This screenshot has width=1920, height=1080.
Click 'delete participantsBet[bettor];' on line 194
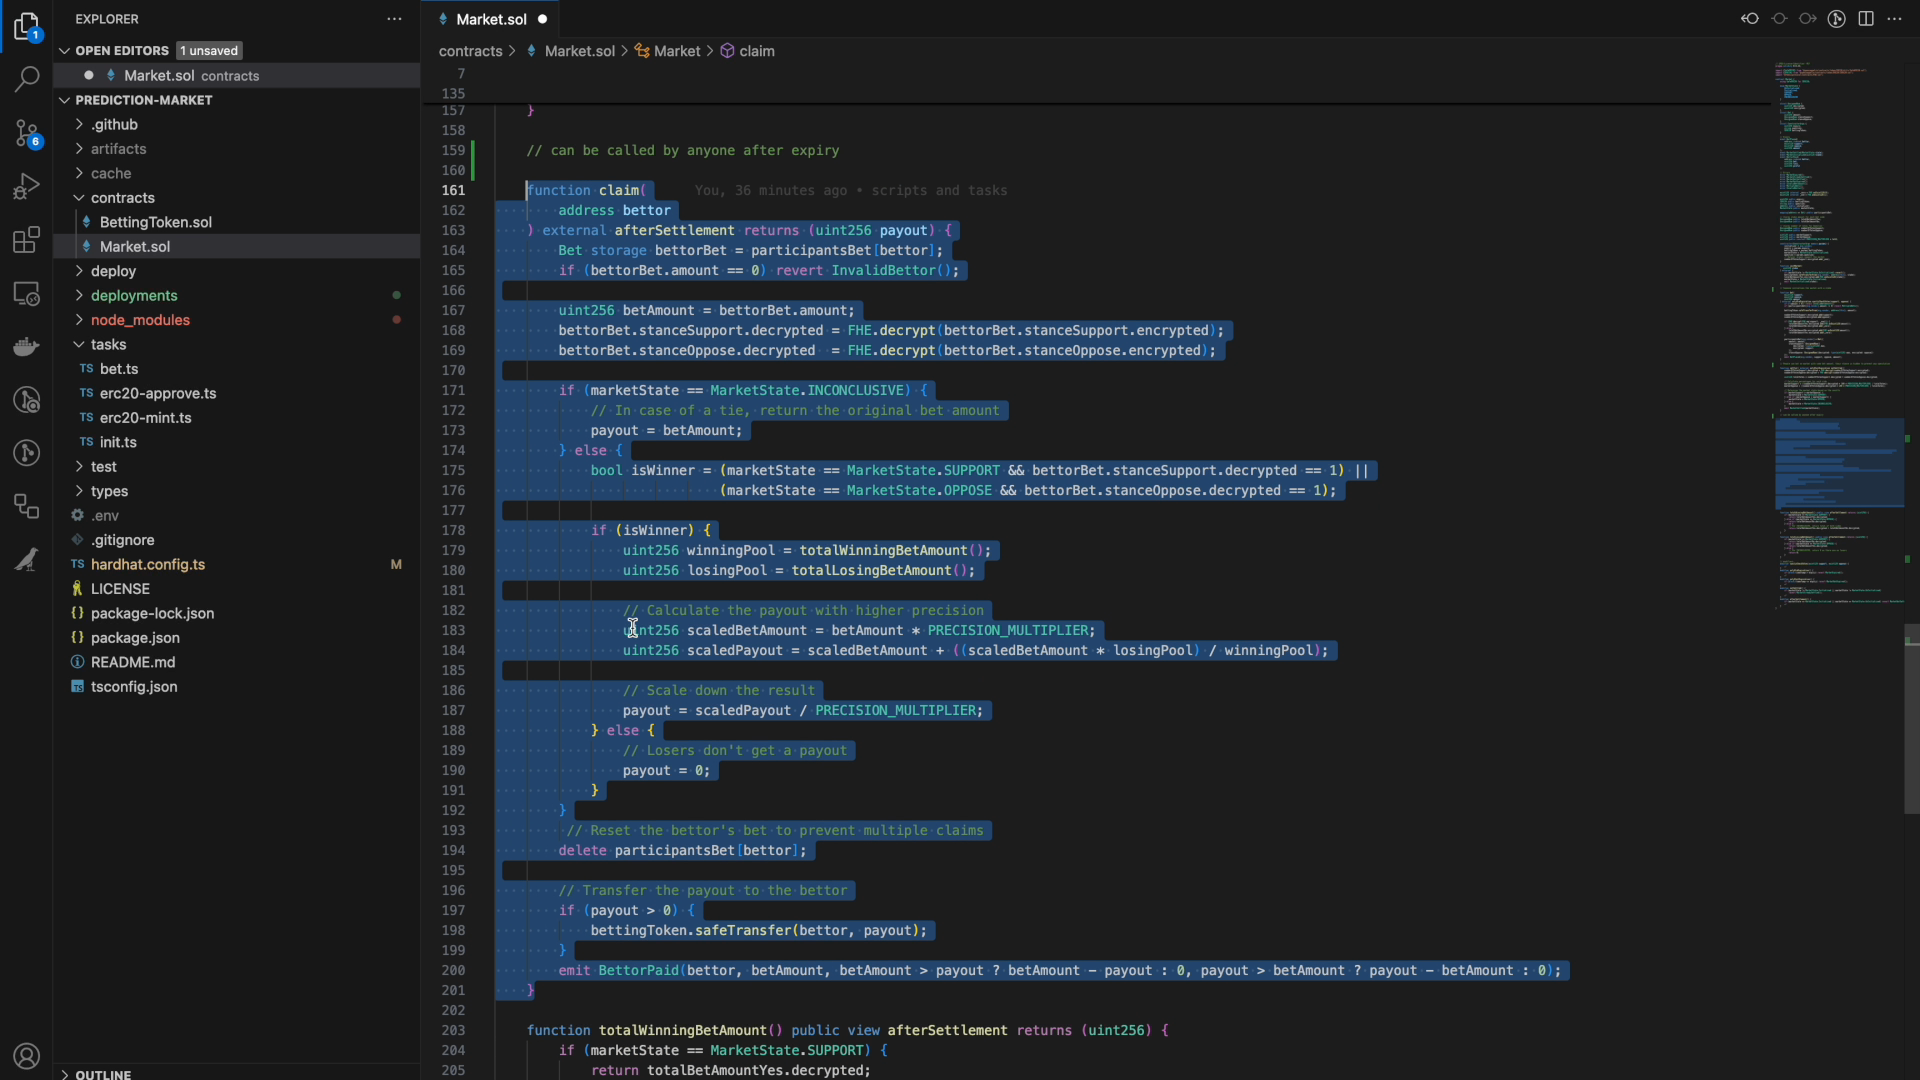click(x=682, y=850)
